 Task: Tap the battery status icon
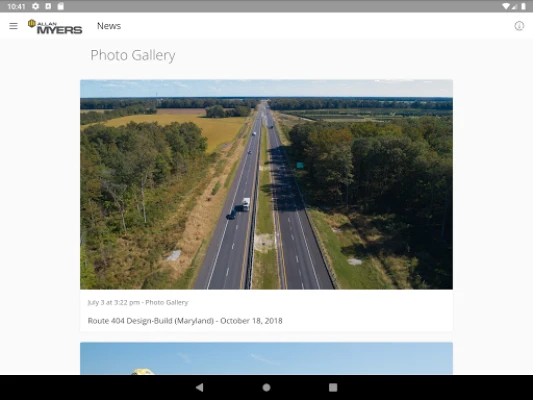click(523, 6)
